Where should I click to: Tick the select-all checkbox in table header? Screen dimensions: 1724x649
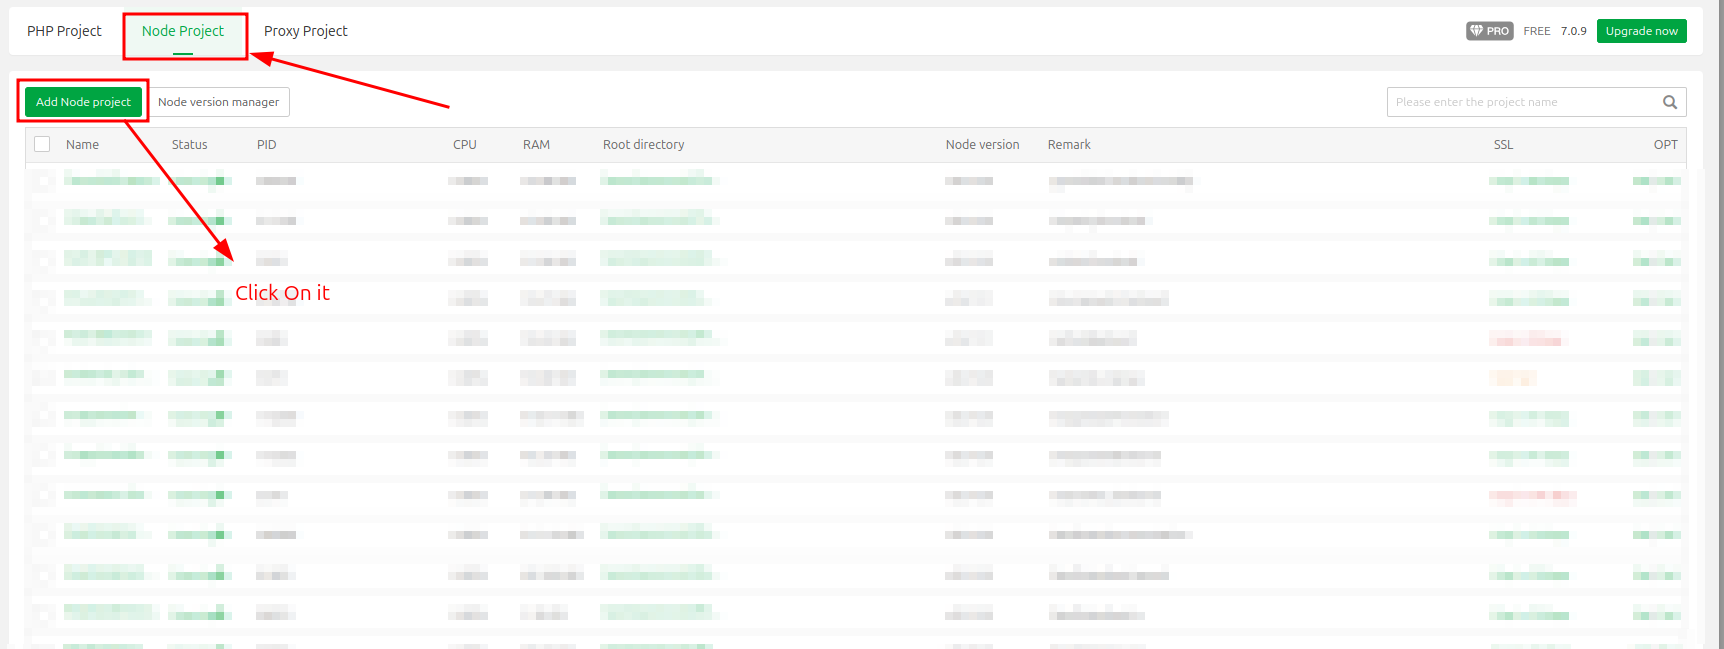pyautogui.click(x=42, y=144)
